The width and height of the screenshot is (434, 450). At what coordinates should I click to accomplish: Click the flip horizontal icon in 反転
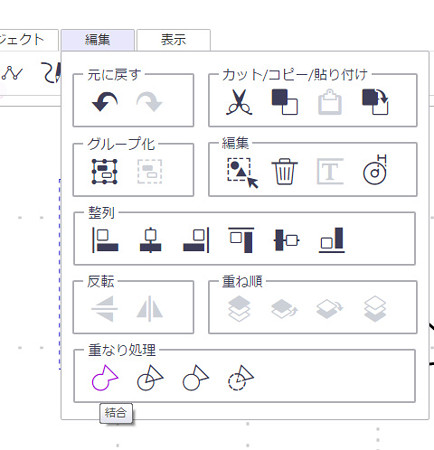tap(150, 309)
